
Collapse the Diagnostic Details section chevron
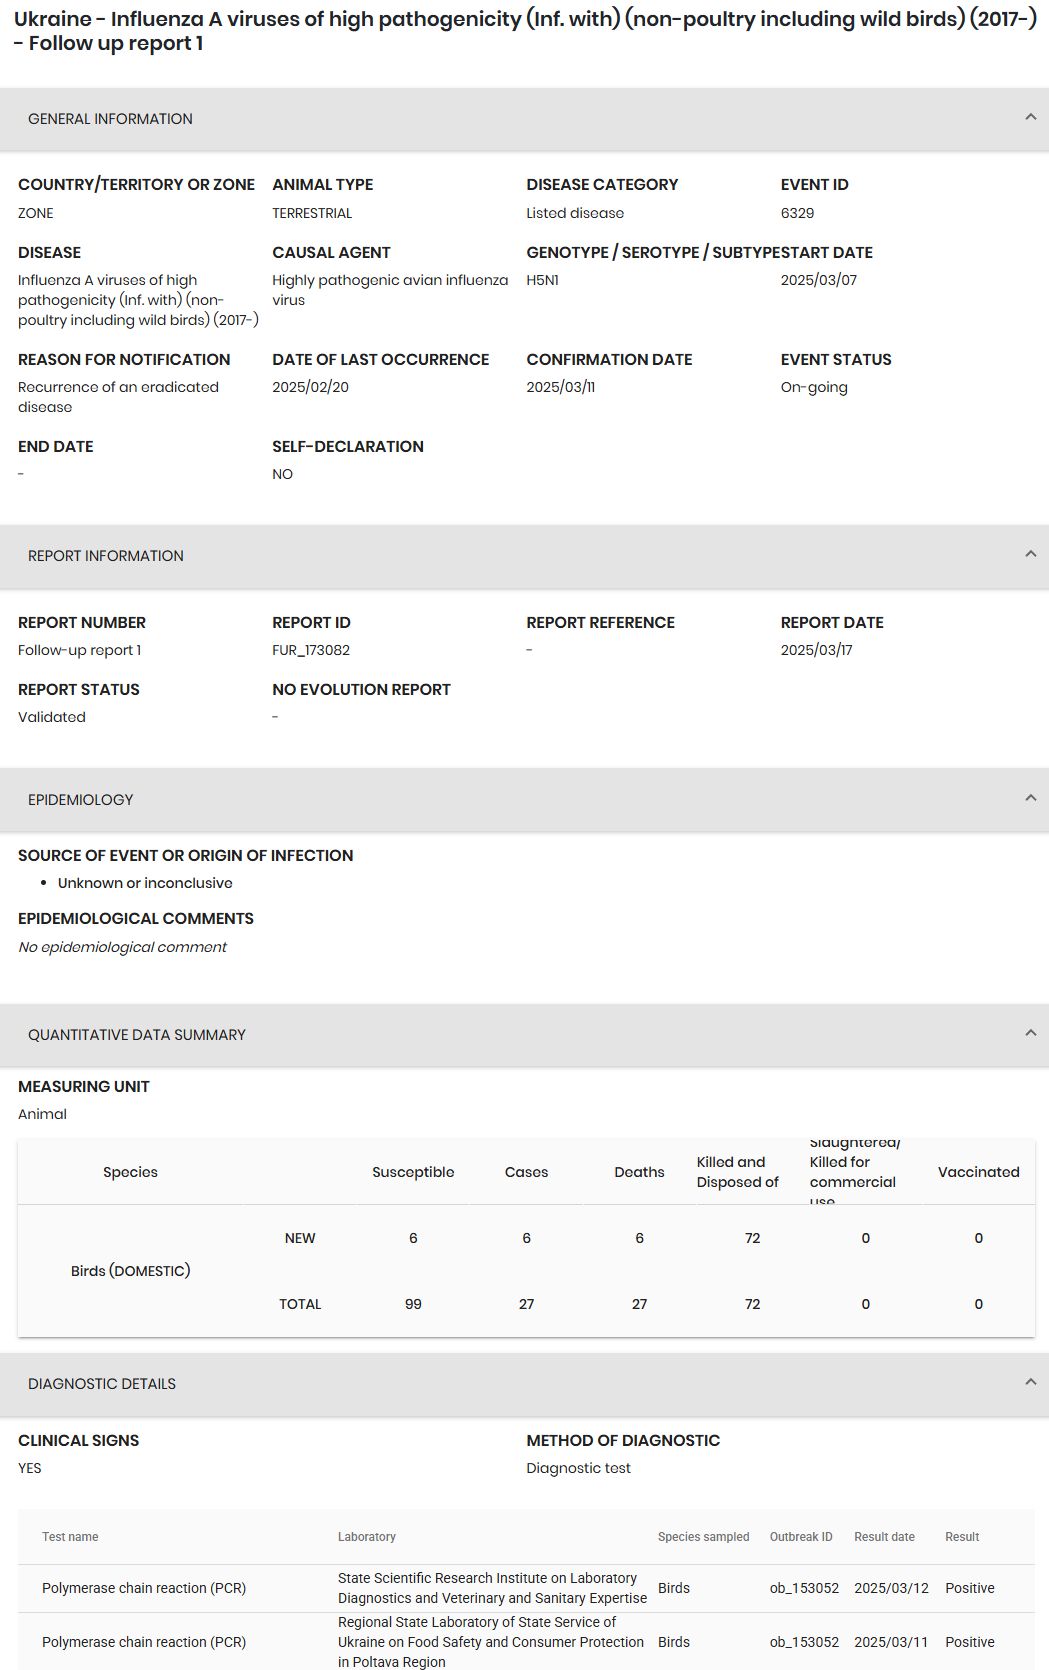point(1030,1383)
